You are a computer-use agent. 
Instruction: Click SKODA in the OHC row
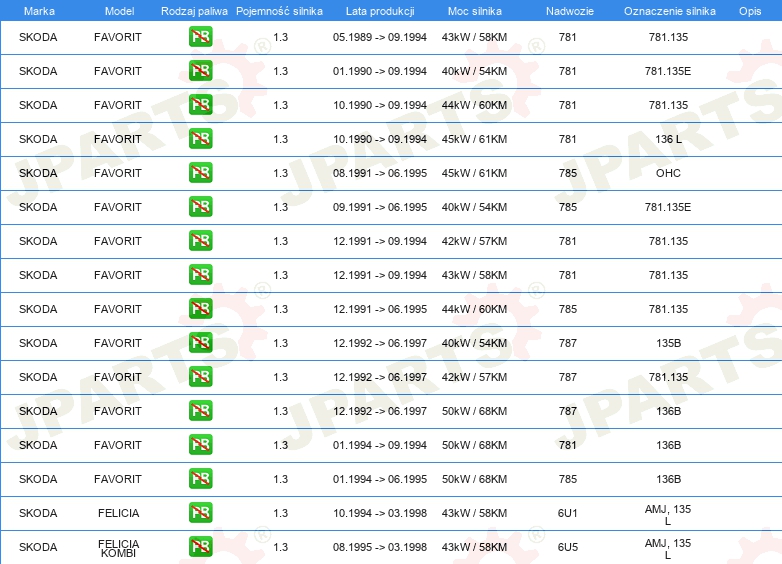point(38,173)
